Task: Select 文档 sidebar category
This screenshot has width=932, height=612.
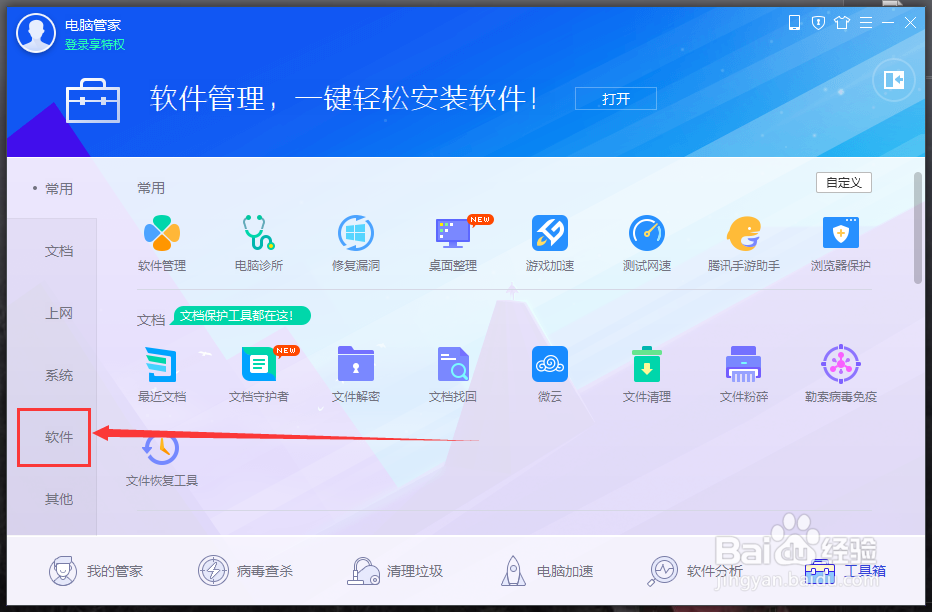Action: [59, 251]
